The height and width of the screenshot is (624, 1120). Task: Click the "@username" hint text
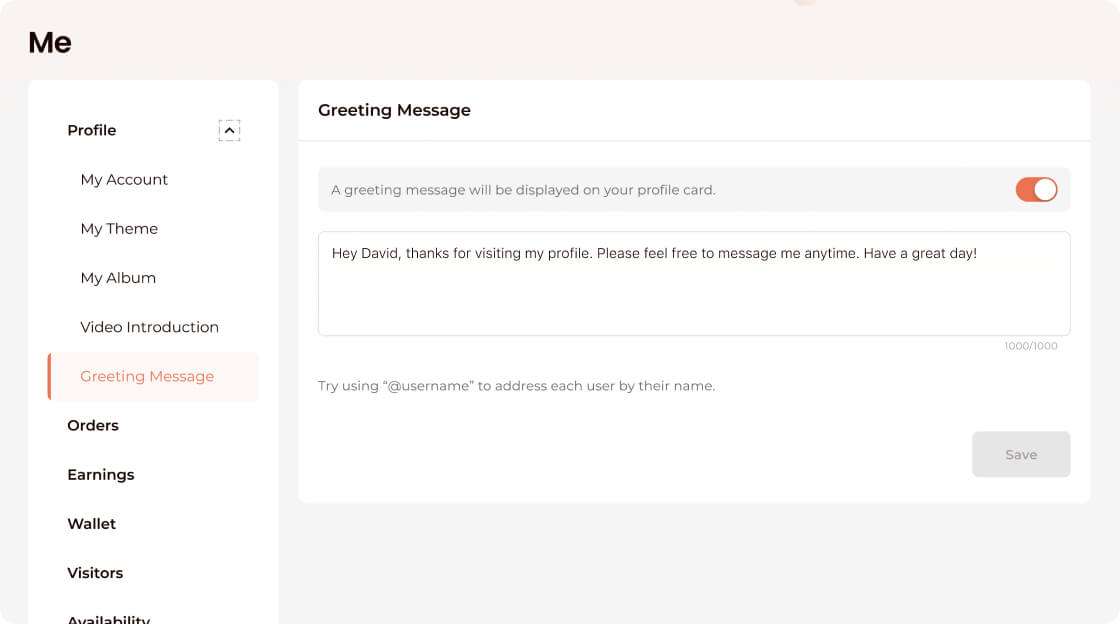click(516, 386)
